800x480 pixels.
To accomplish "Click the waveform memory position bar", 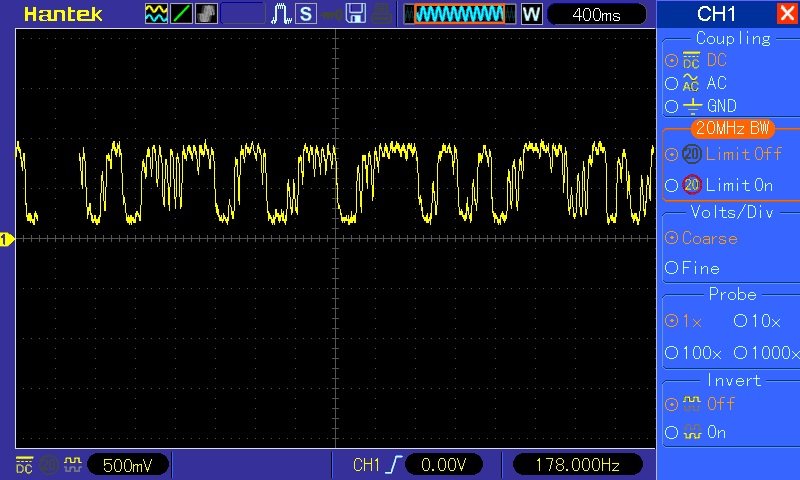I will pos(460,14).
